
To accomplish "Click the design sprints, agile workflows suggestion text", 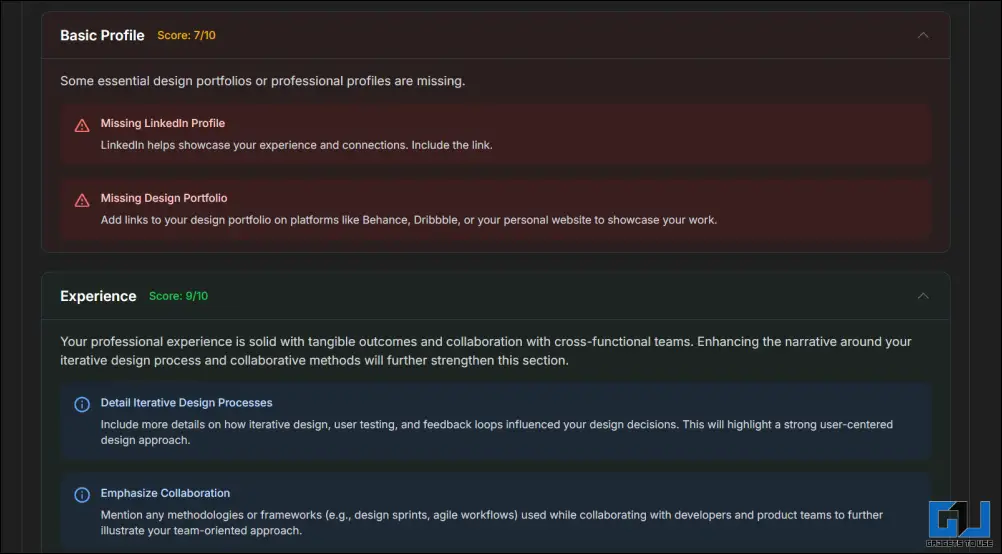I will (x=491, y=523).
